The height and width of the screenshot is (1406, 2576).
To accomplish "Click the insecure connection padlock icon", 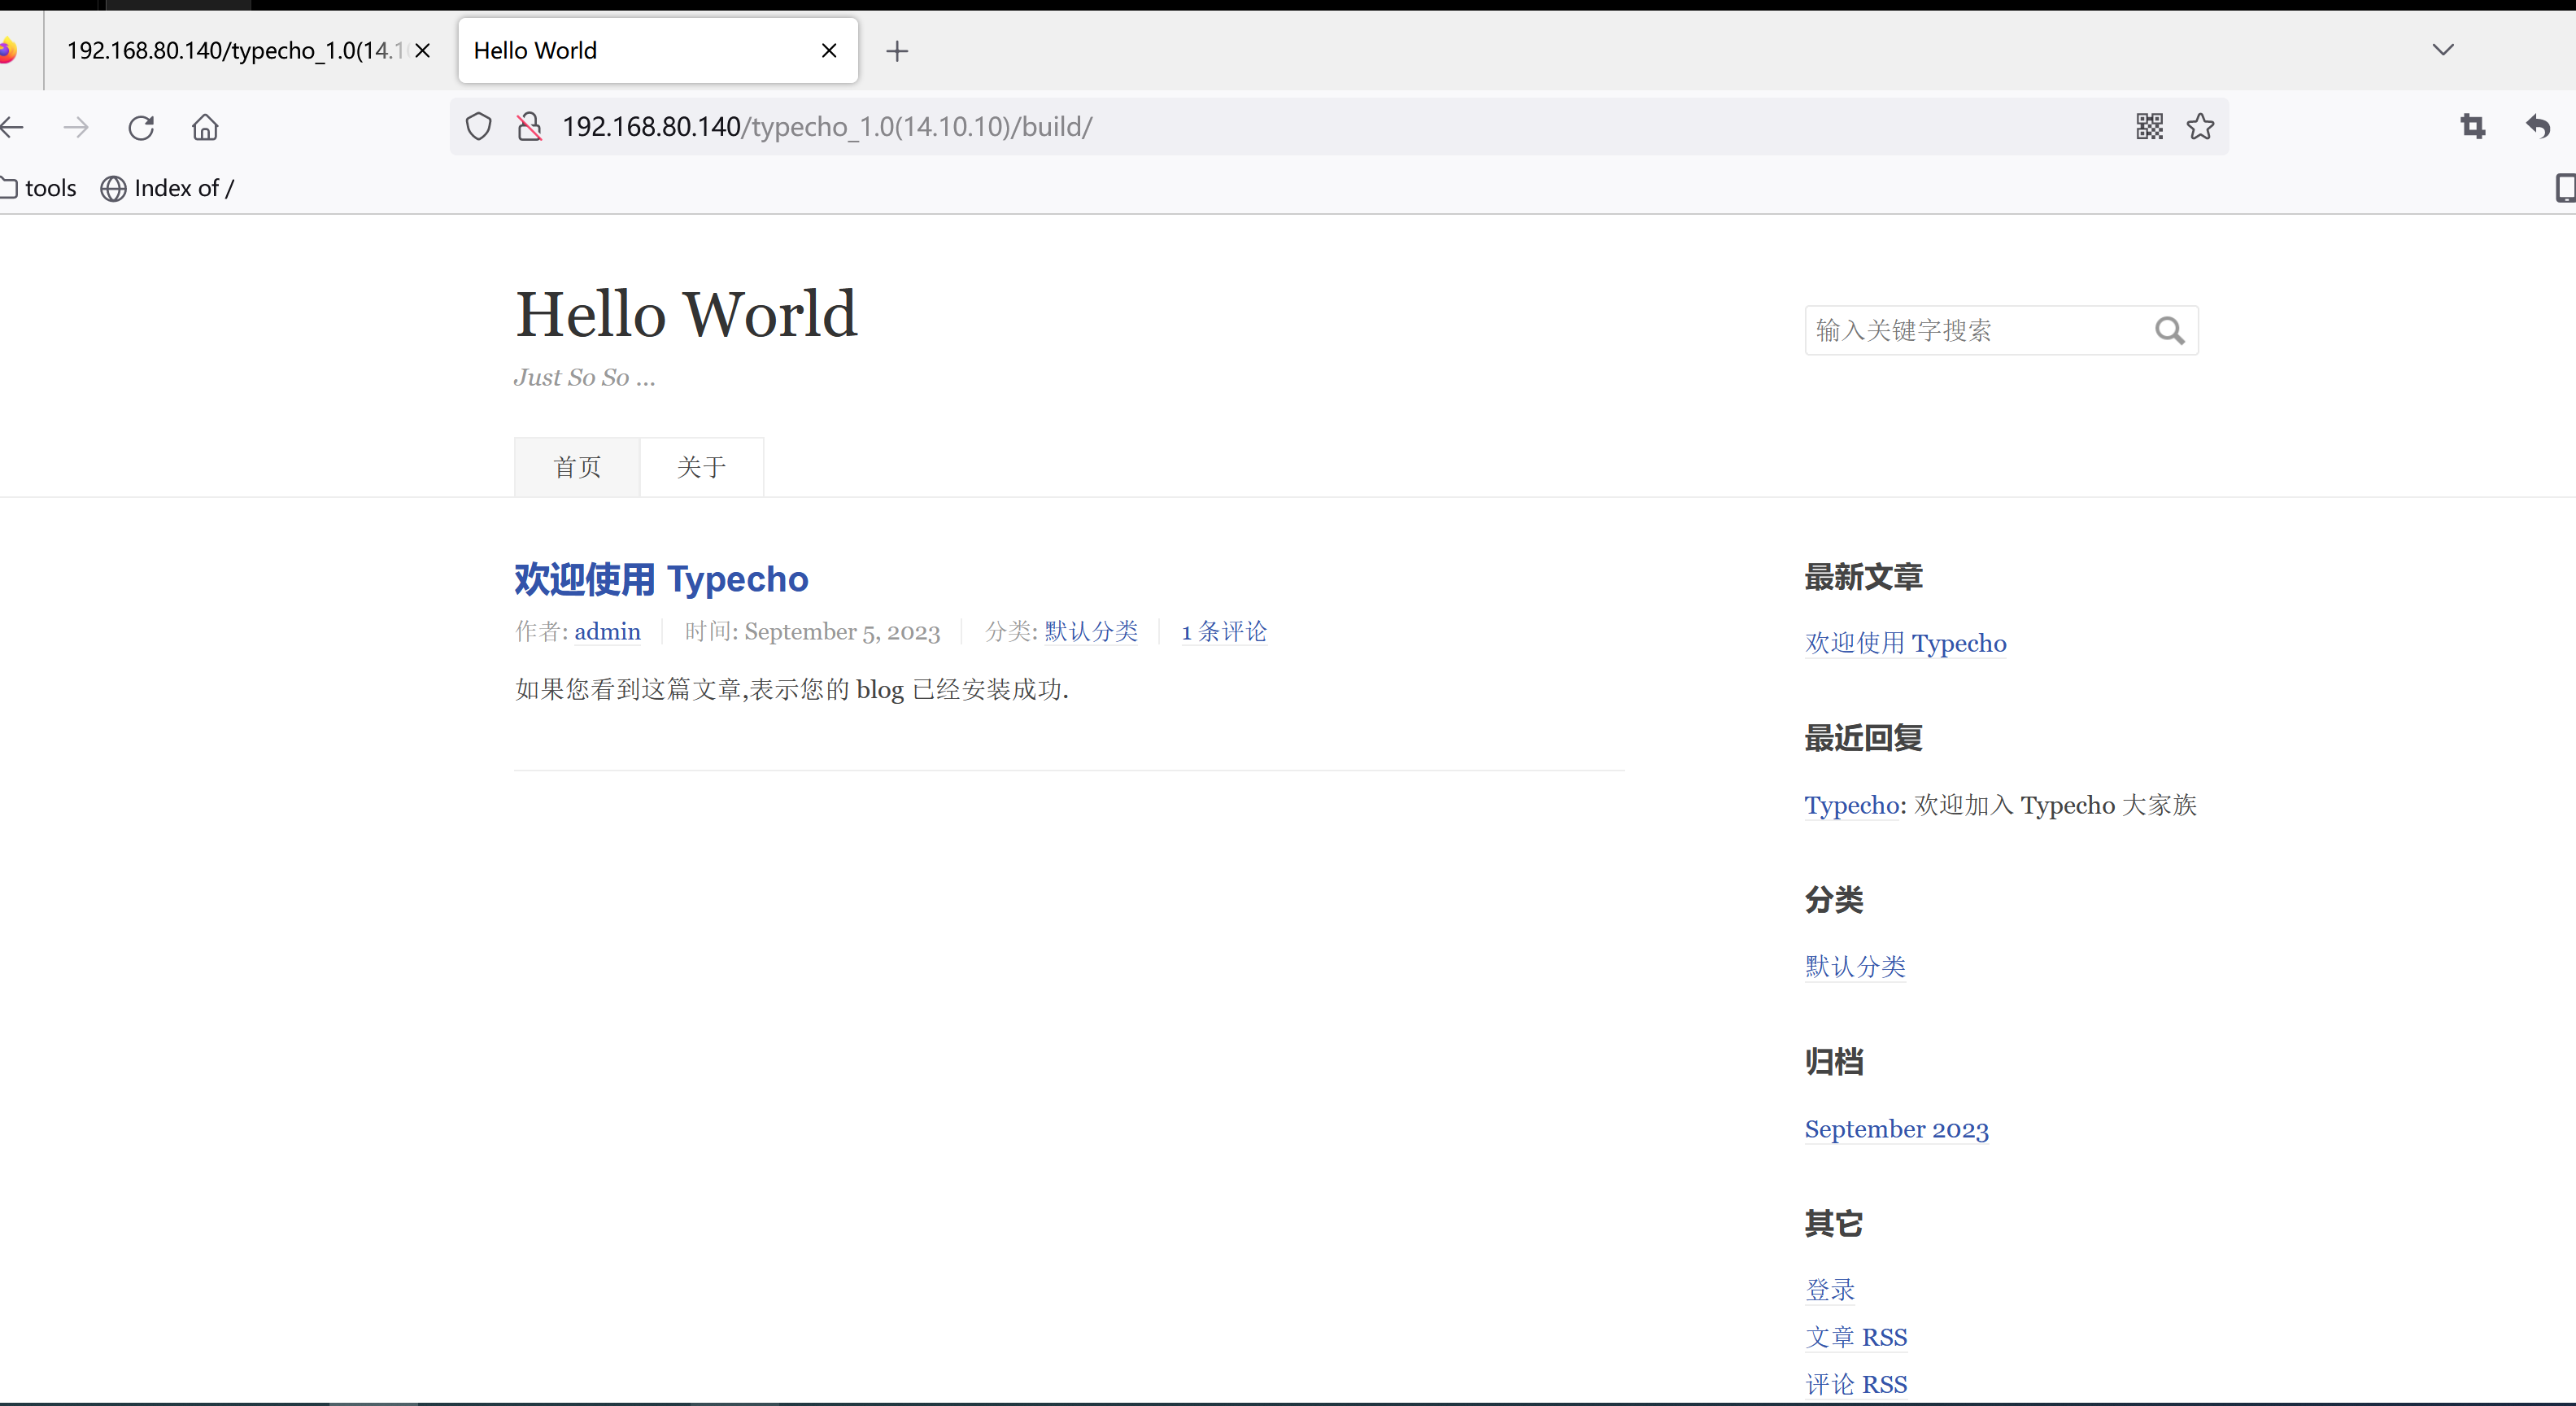I will [529, 127].
